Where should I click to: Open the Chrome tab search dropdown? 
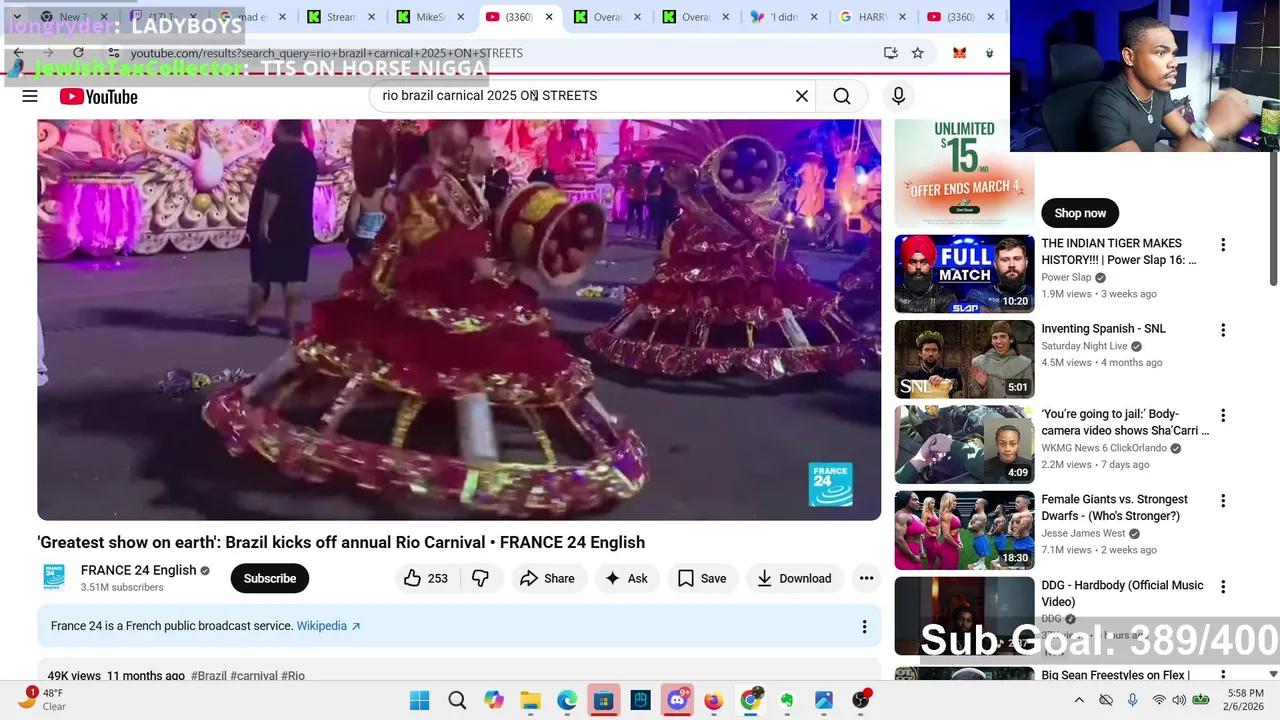(x=16, y=17)
